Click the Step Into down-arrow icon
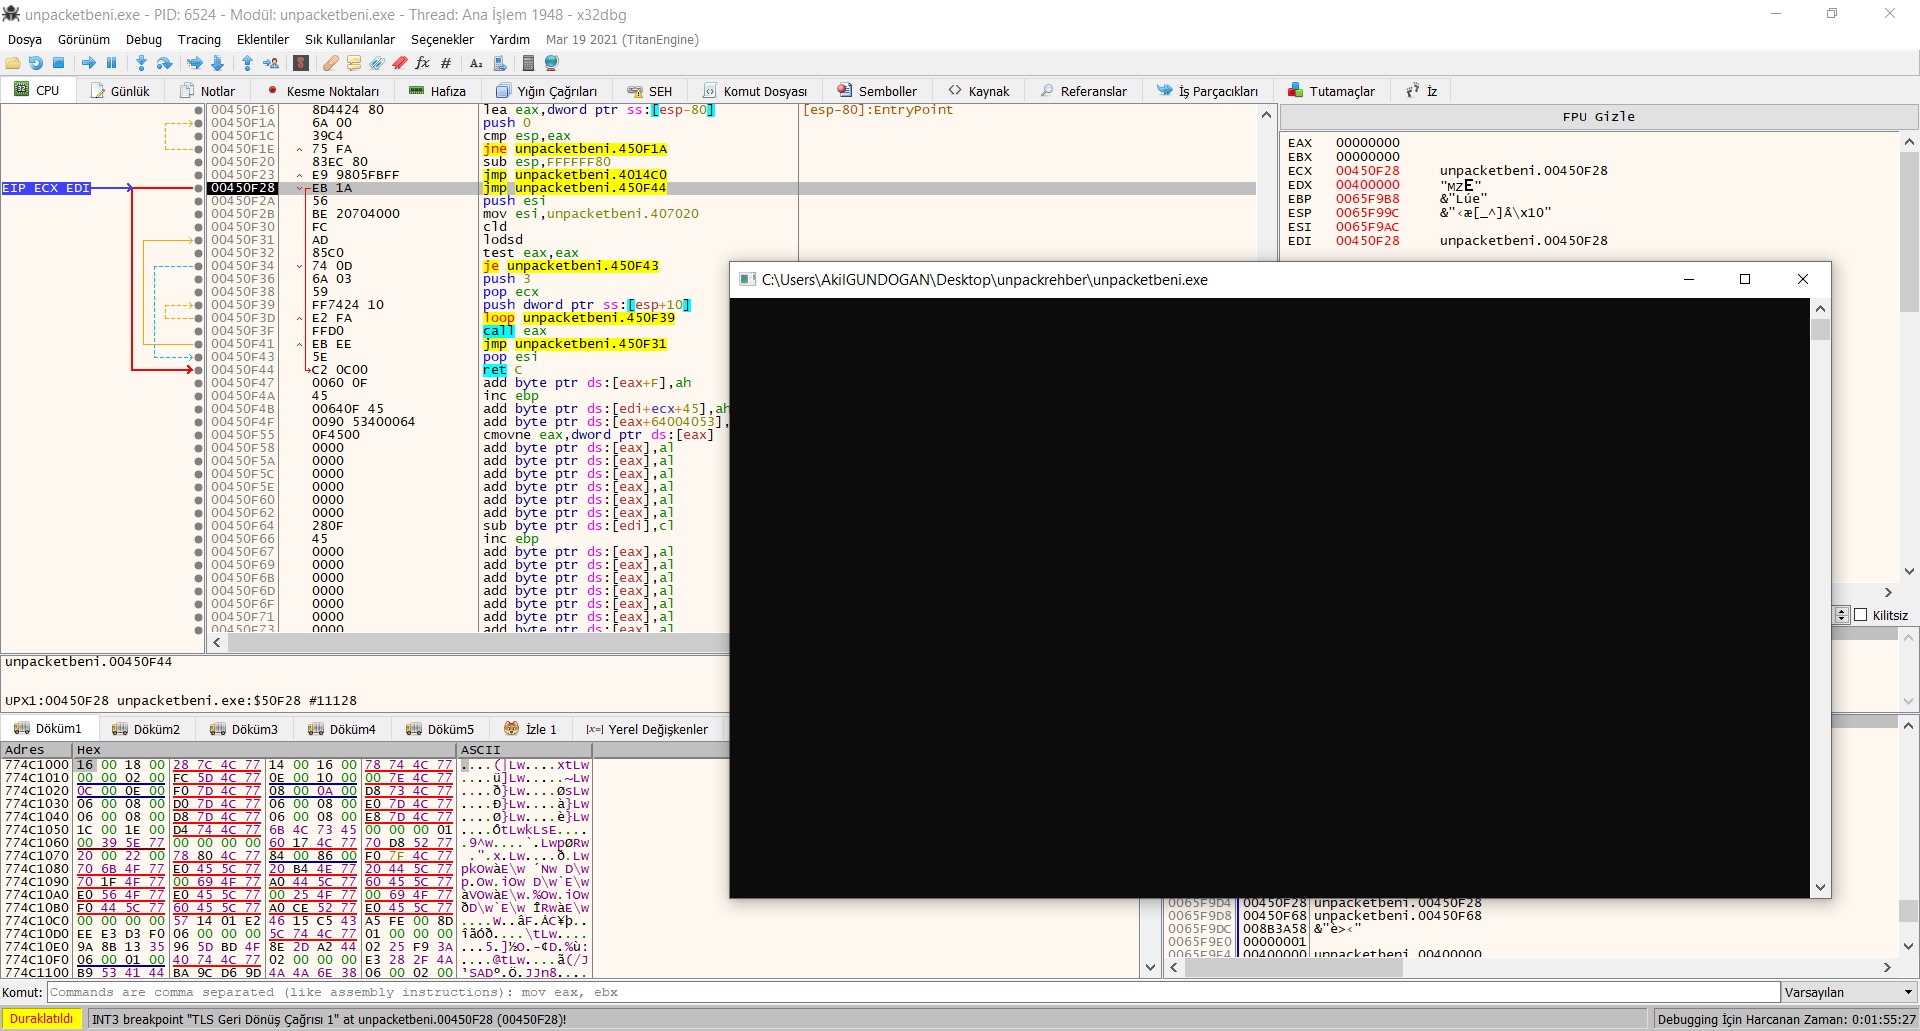 [x=141, y=63]
